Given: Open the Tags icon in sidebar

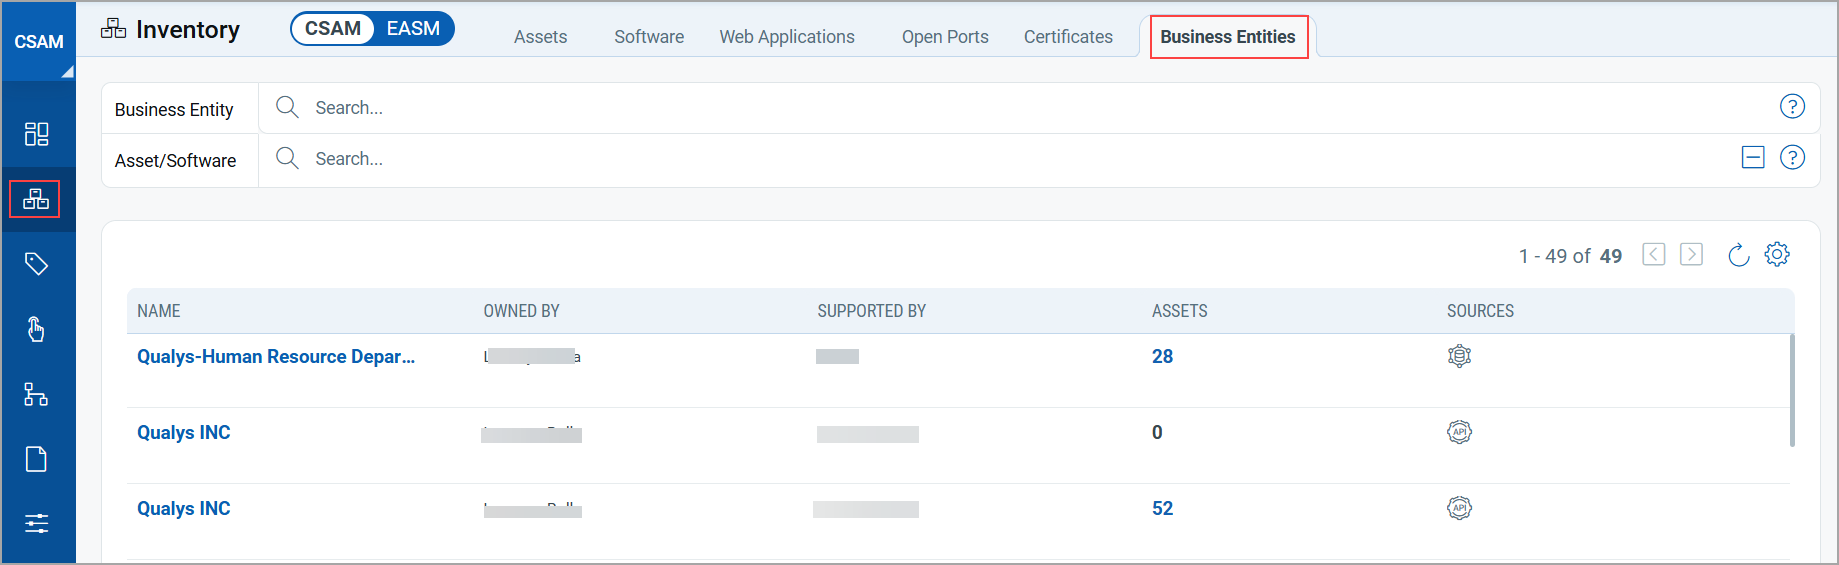Looking at the screenshot, I should (x=37, y=264).
